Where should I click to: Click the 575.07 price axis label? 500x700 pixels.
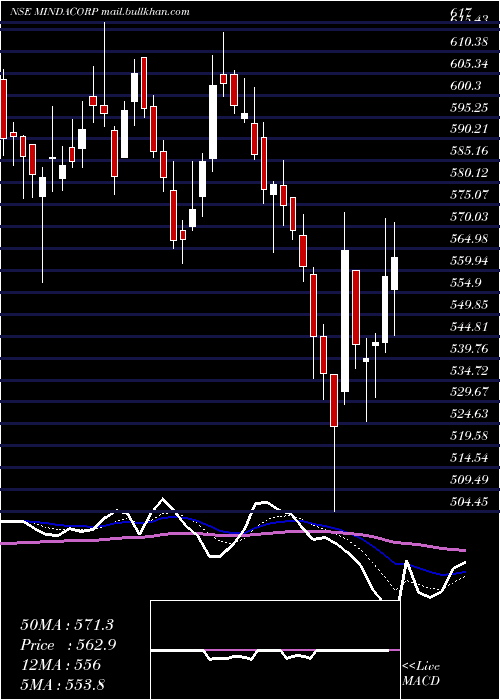(468, 195)
